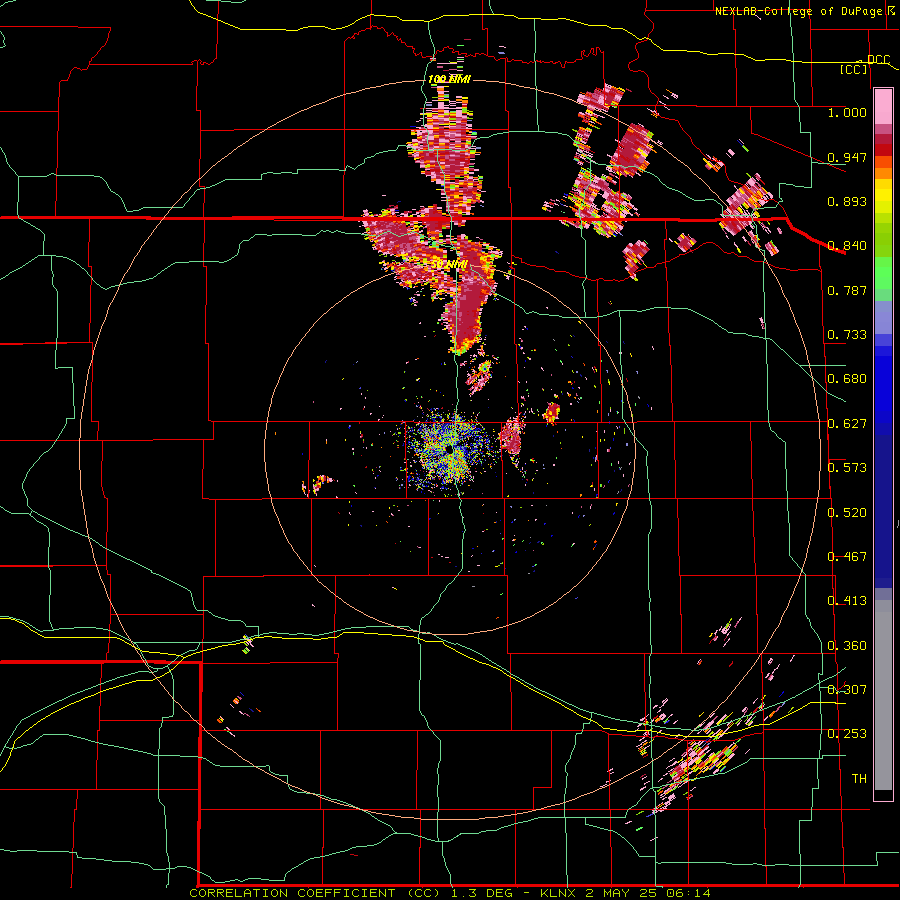Select the 0.520 value on the scale

coord(847,513)
